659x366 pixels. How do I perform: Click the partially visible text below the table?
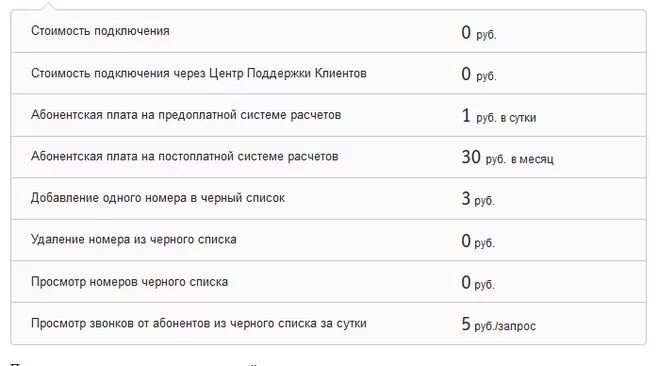(x=134, y=363)
